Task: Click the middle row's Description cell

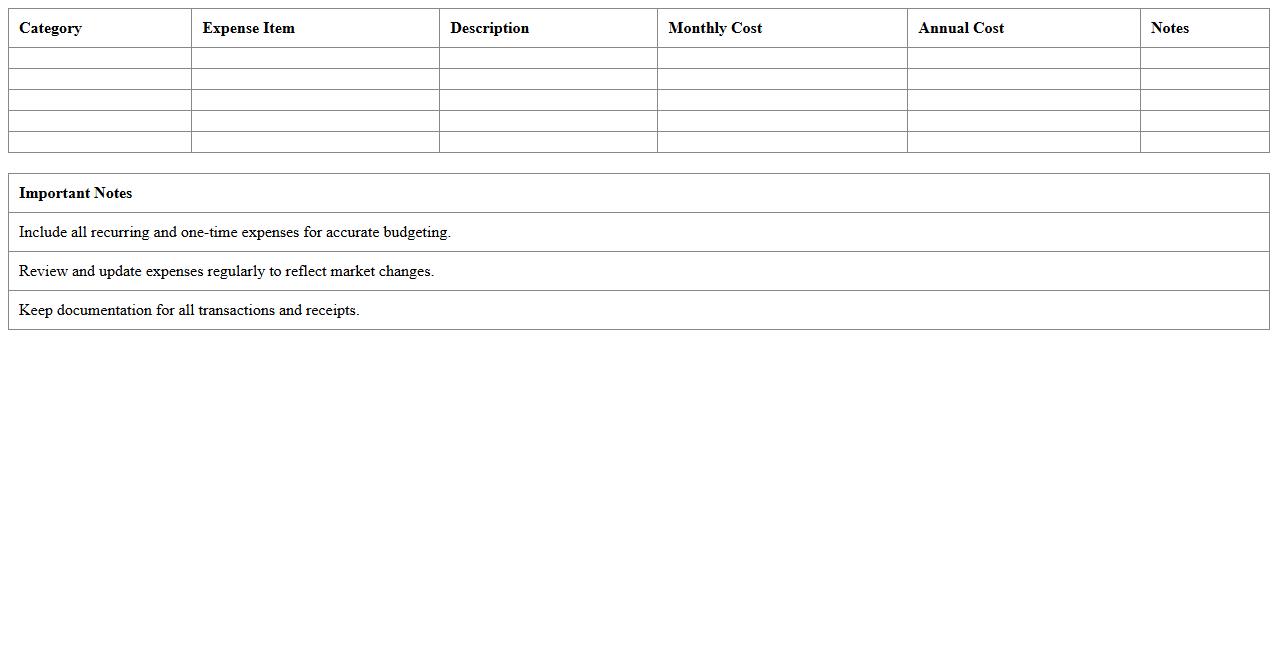Action: [547, 100]
